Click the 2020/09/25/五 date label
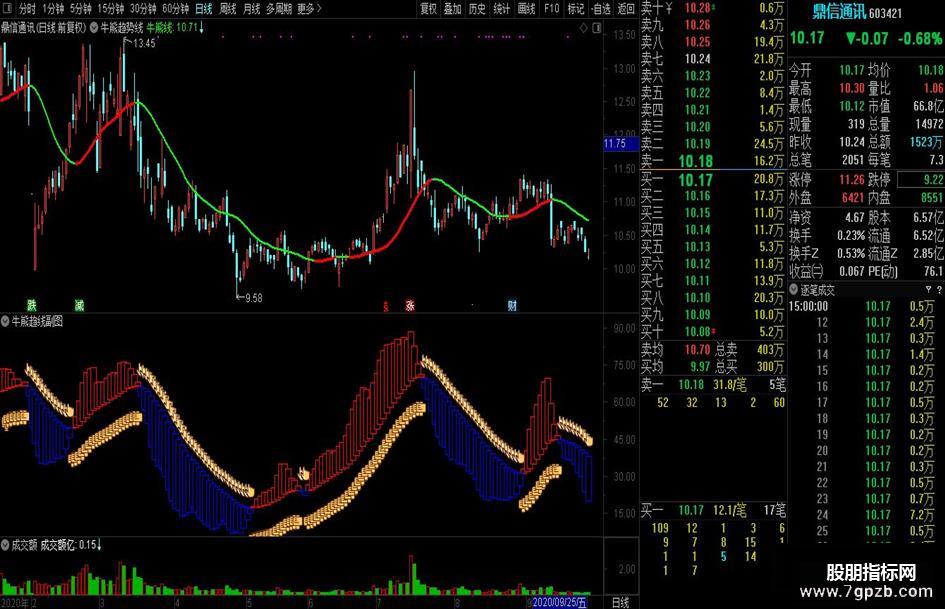 pos(559,602)
